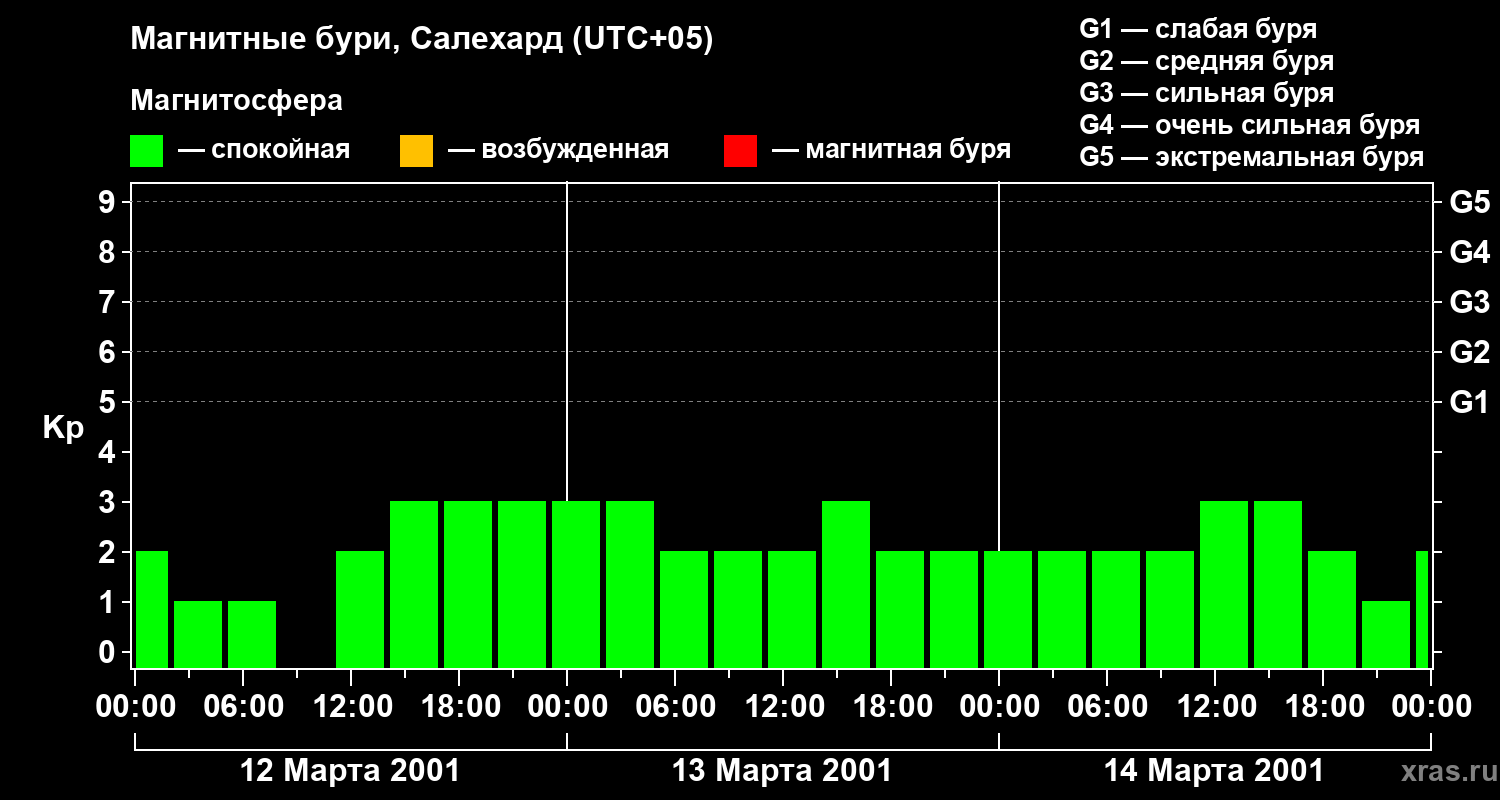The image size is (1500, 800).
Task: Click the '06:00' time label for 13 March
Action: coord(675,707)
